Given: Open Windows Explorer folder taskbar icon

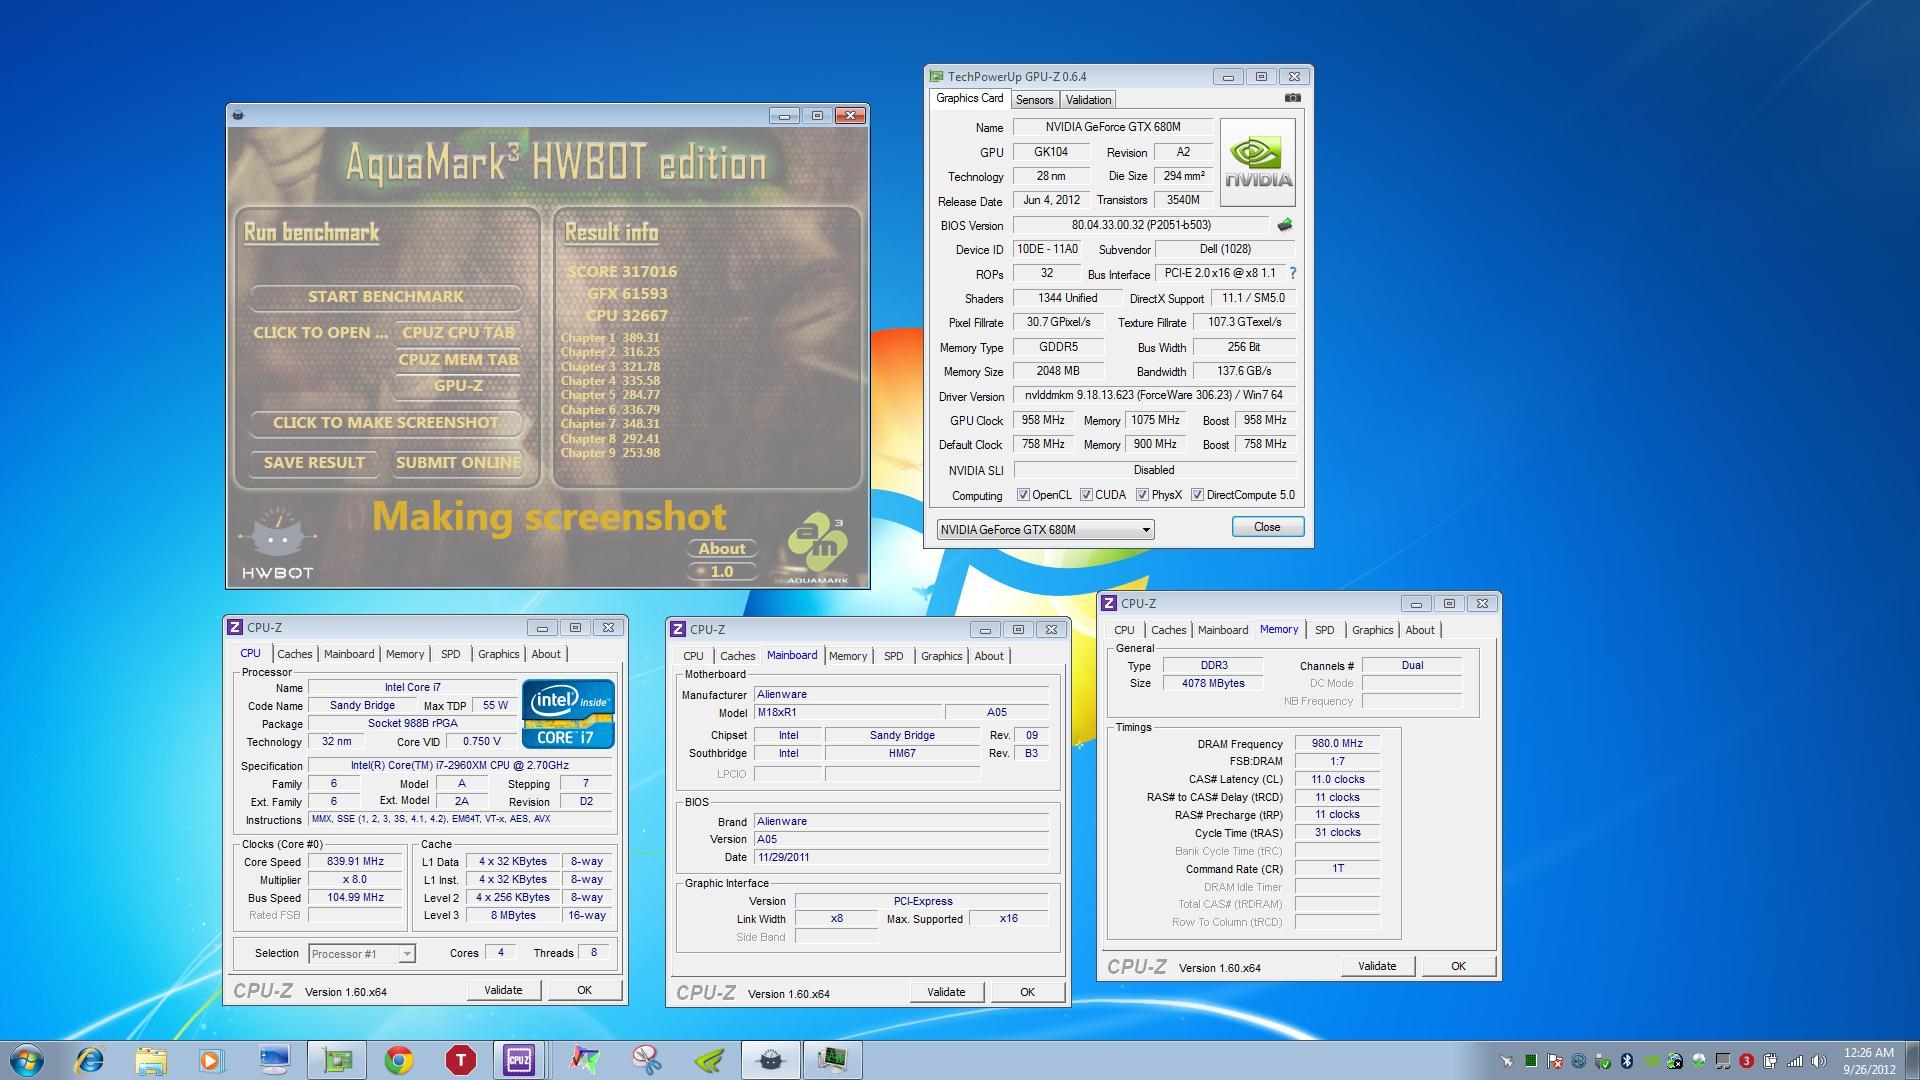Looking at the screenshot, I should (x=151, y=1060).
